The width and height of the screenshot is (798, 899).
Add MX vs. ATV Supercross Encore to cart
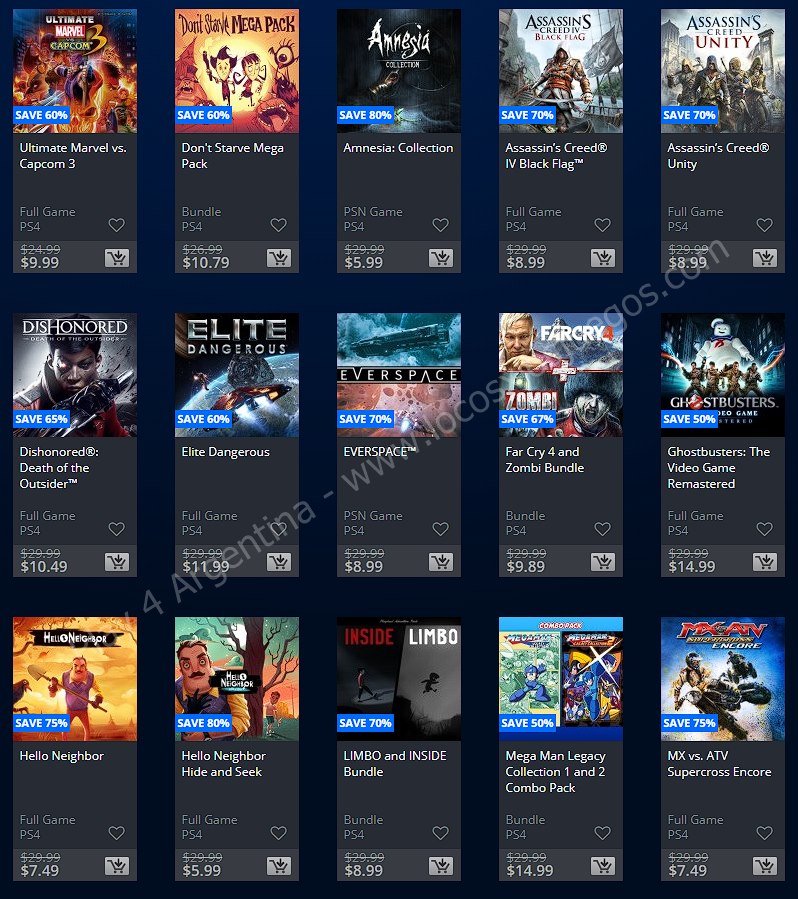[765, 866]
